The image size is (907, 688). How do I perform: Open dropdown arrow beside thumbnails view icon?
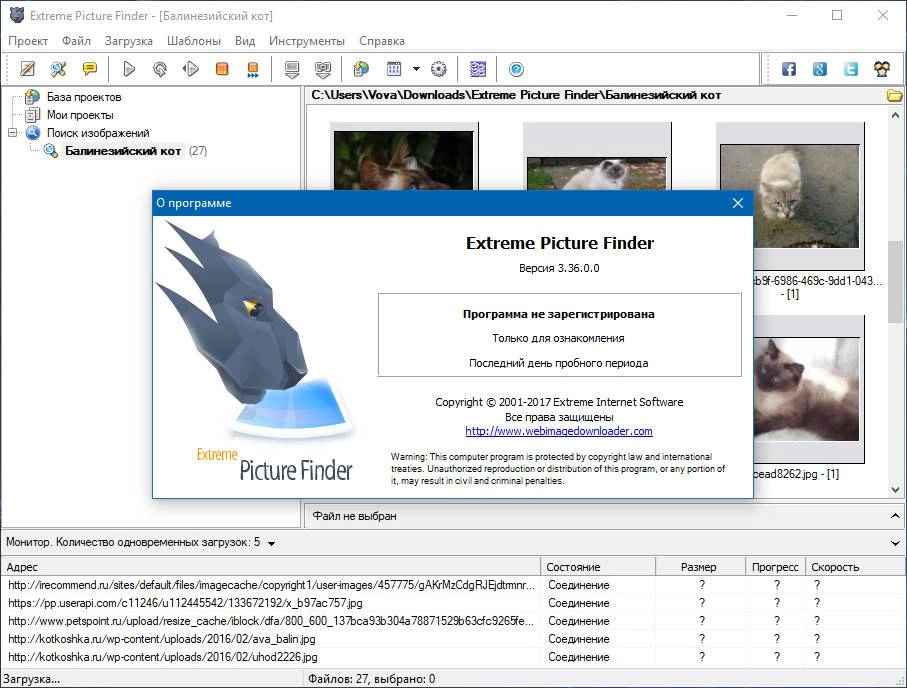tap(416, 69)
